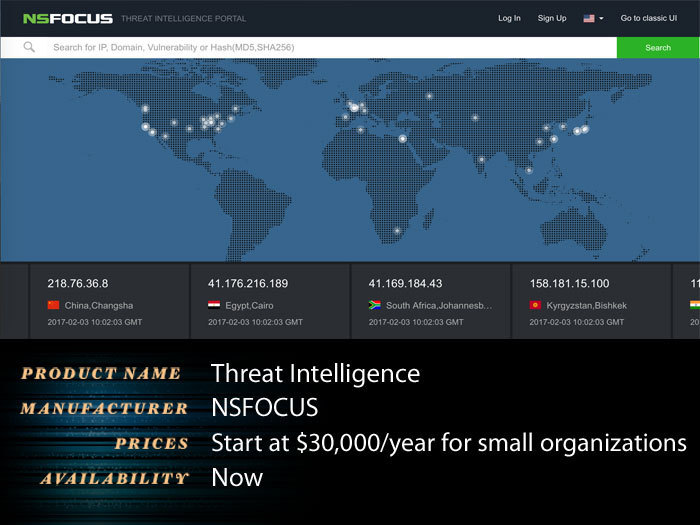Image resolution: width=700 pixels, height=525 pixels.
Task: Click the NSFOCUS logo
Action: click(x=68, y=19)
